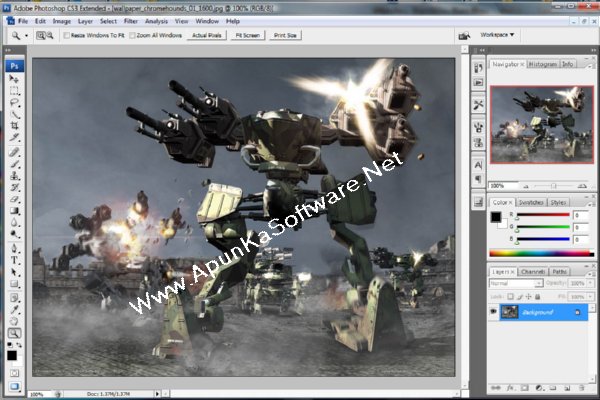Select the Brush tool
The image size is (600, 400).
[x=14, y=164]
